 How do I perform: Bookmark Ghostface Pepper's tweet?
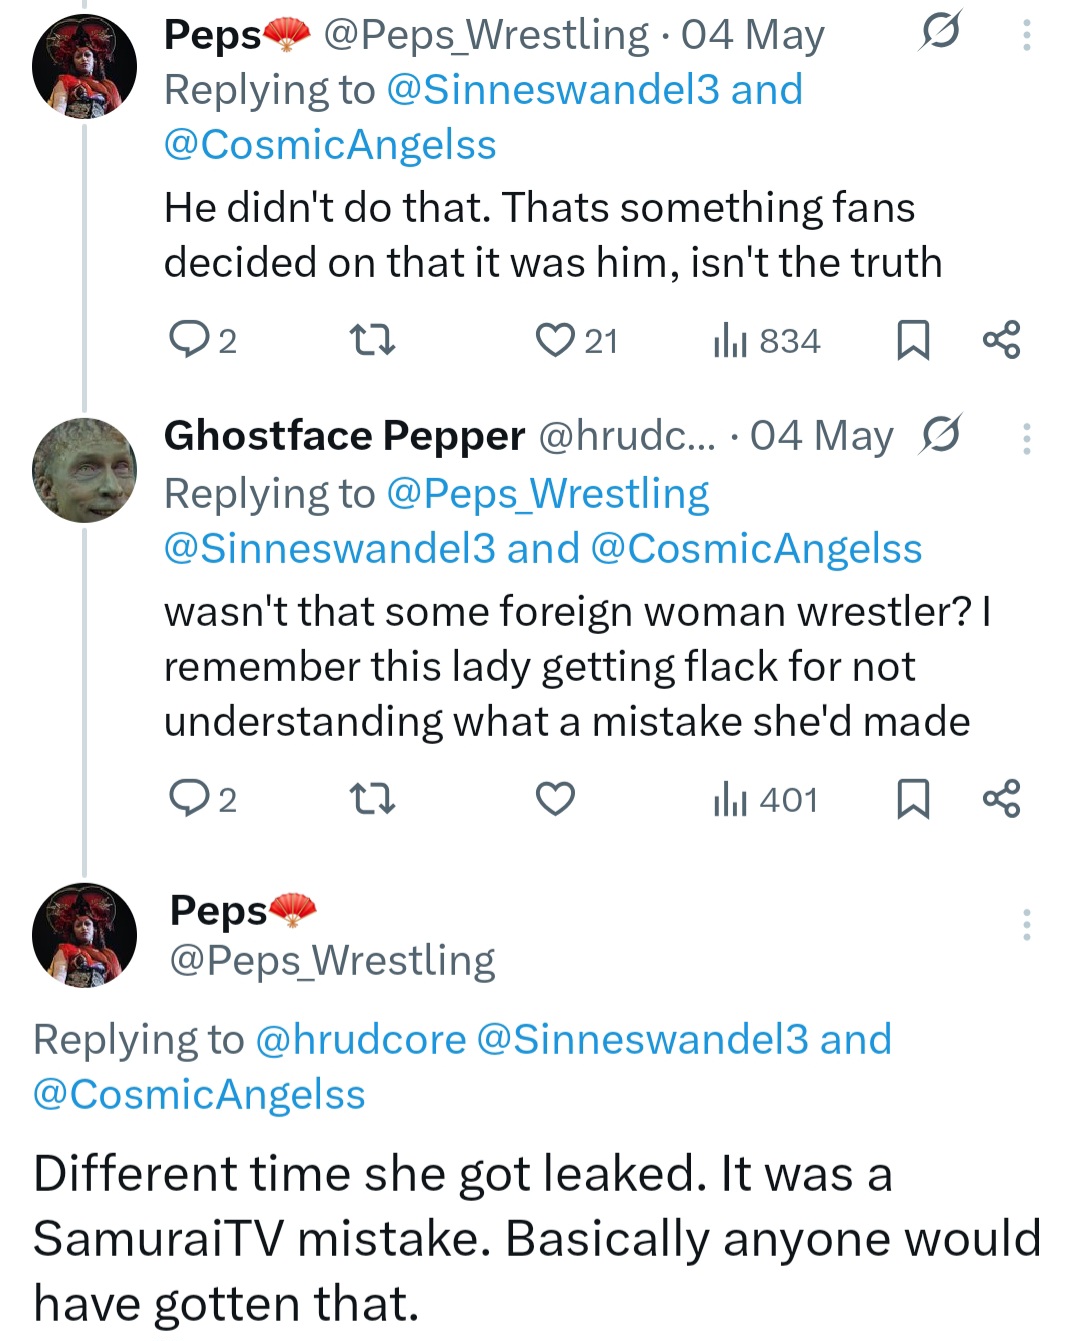[912, 799]
